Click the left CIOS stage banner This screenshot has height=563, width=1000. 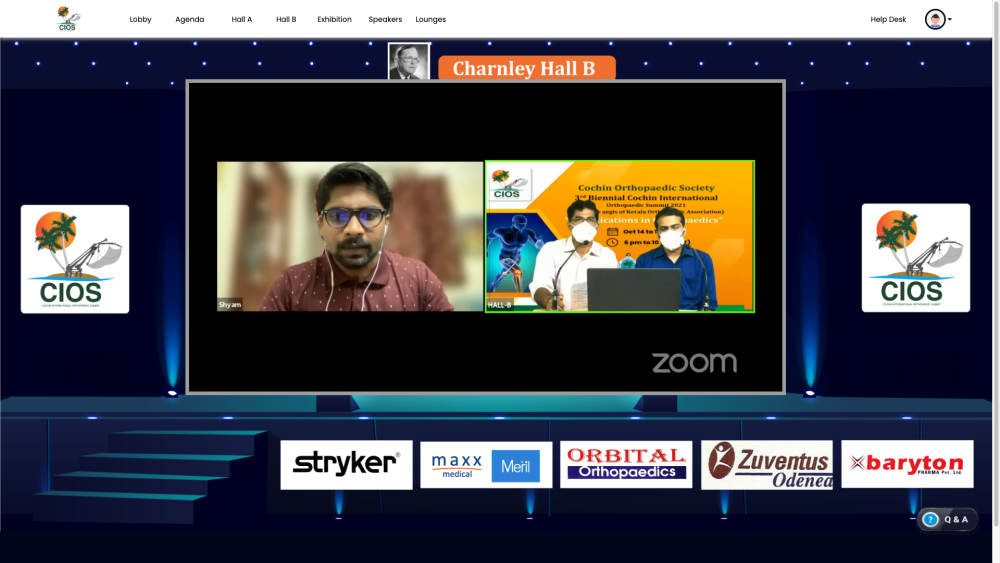tap(75, 259)
